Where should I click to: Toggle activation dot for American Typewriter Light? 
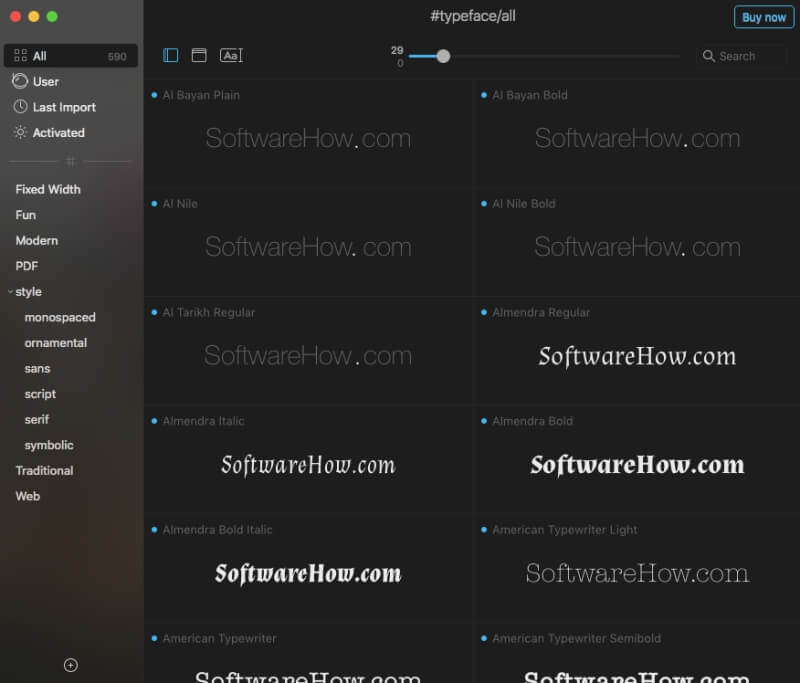point(484,529)
